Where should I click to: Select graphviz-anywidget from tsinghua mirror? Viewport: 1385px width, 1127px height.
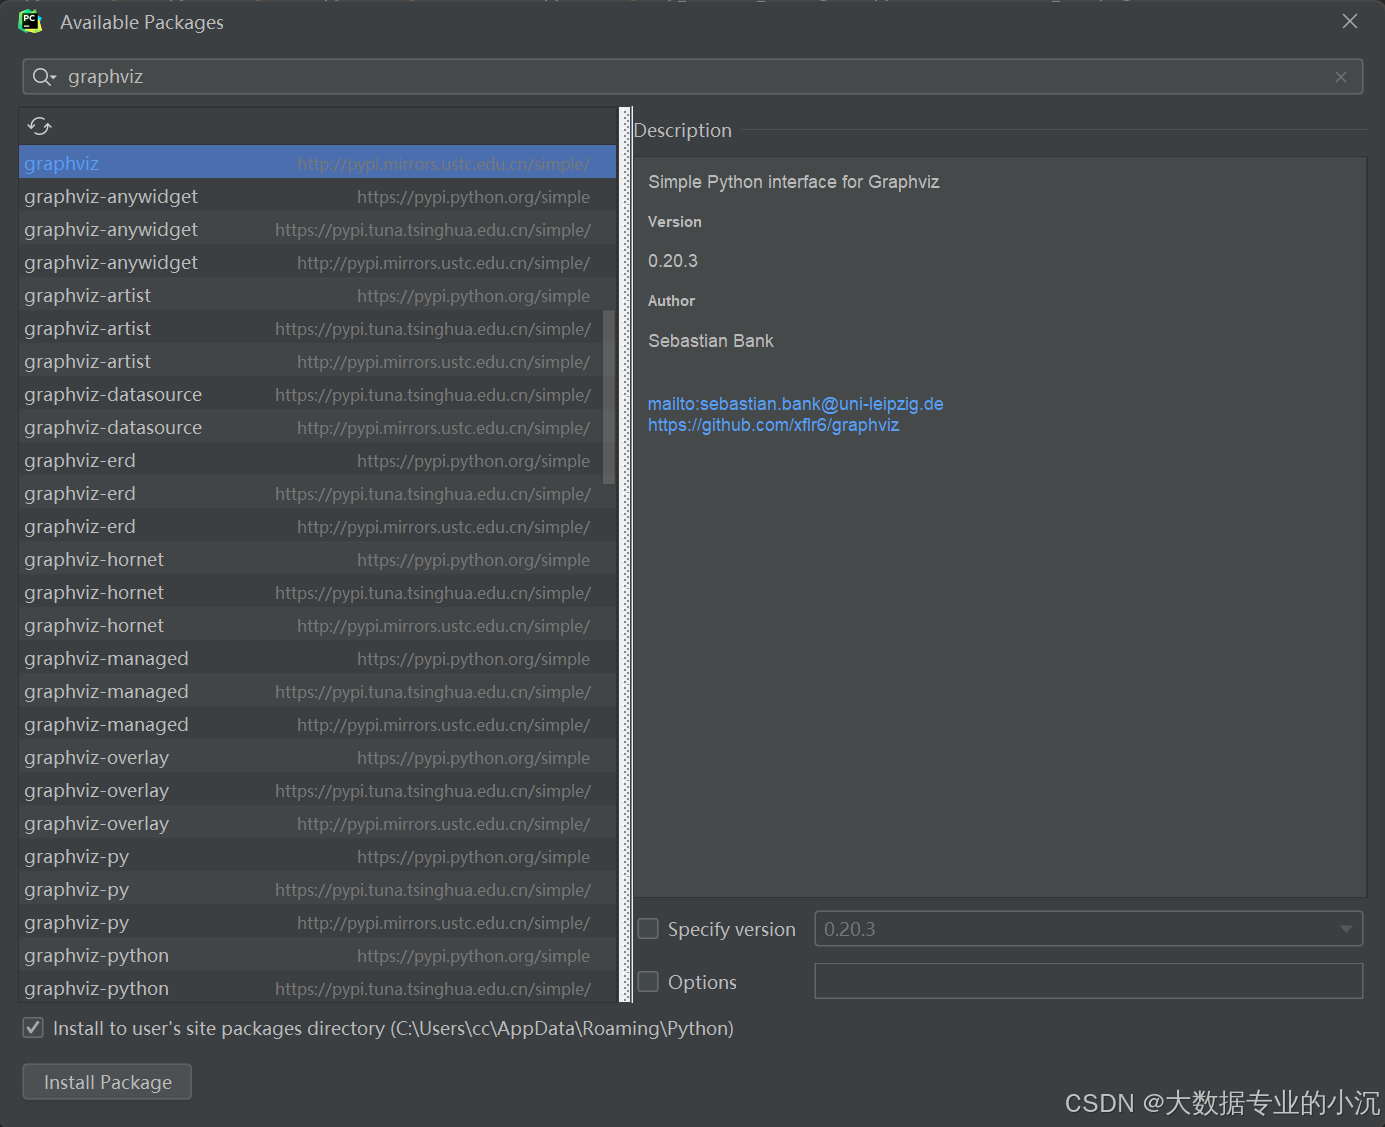317,229
